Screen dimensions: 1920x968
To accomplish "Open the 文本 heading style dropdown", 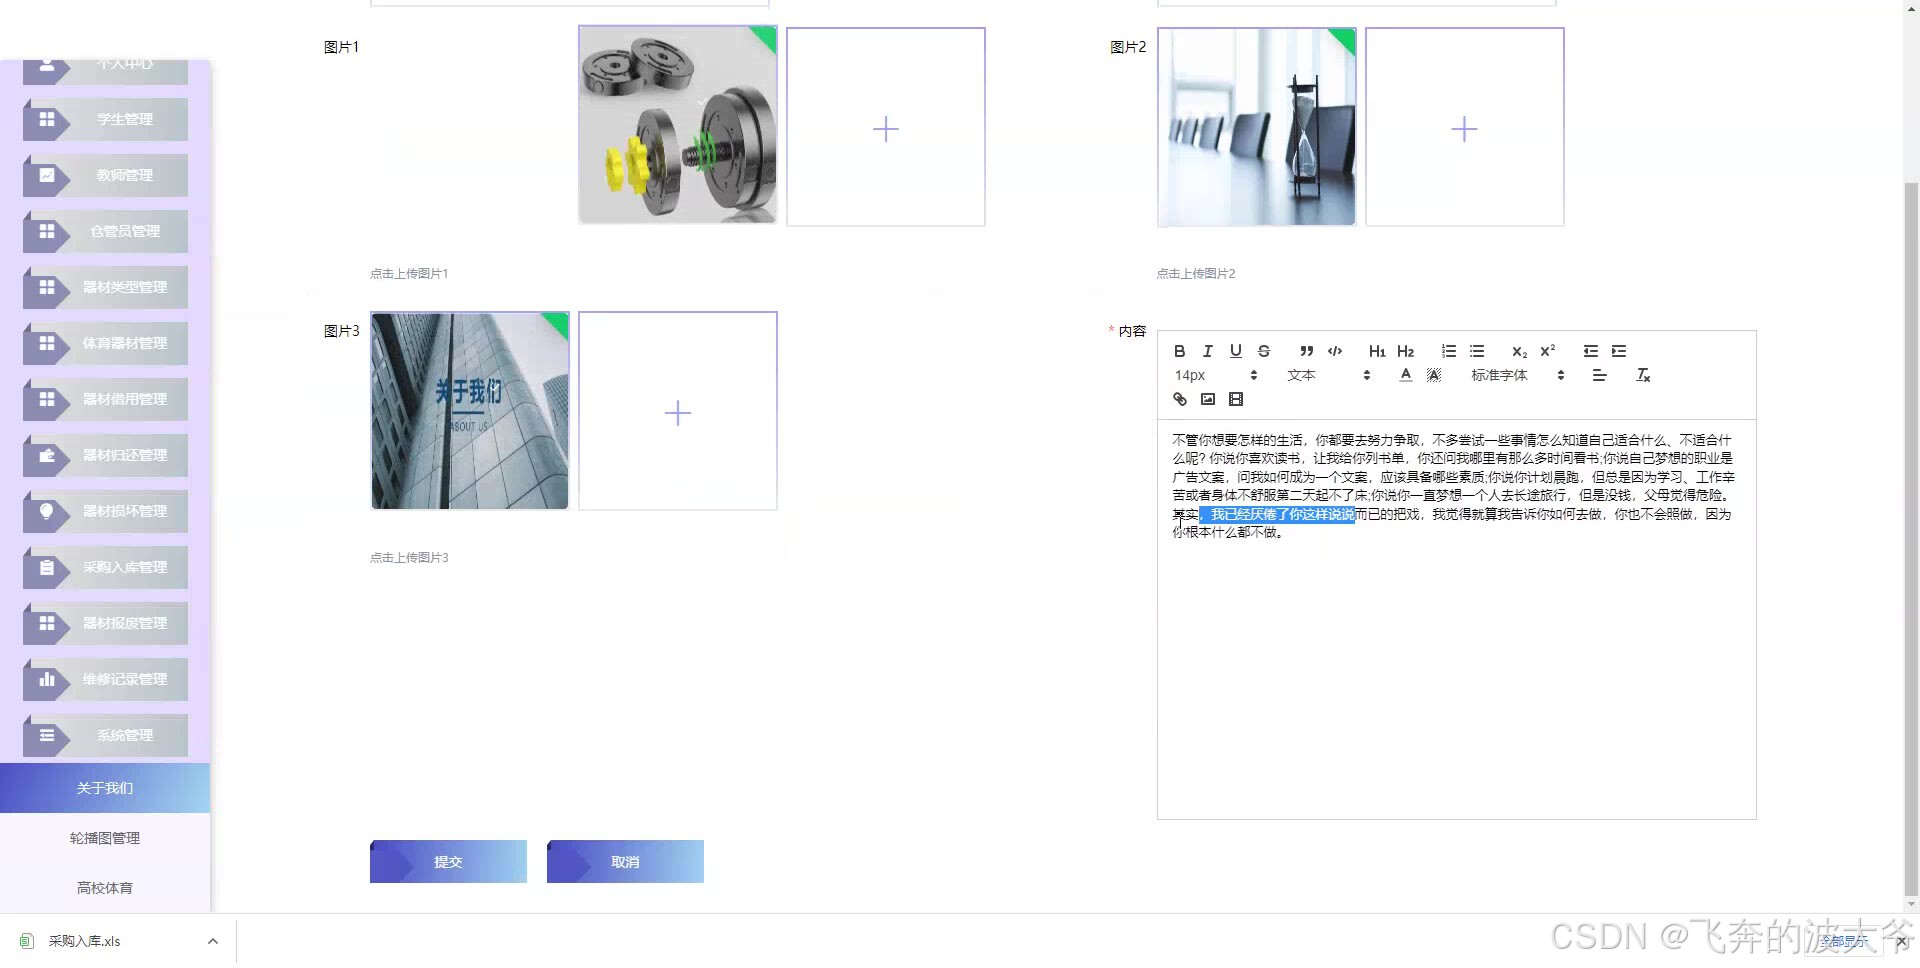I will pyautogui.click(x=1328, y=375).
